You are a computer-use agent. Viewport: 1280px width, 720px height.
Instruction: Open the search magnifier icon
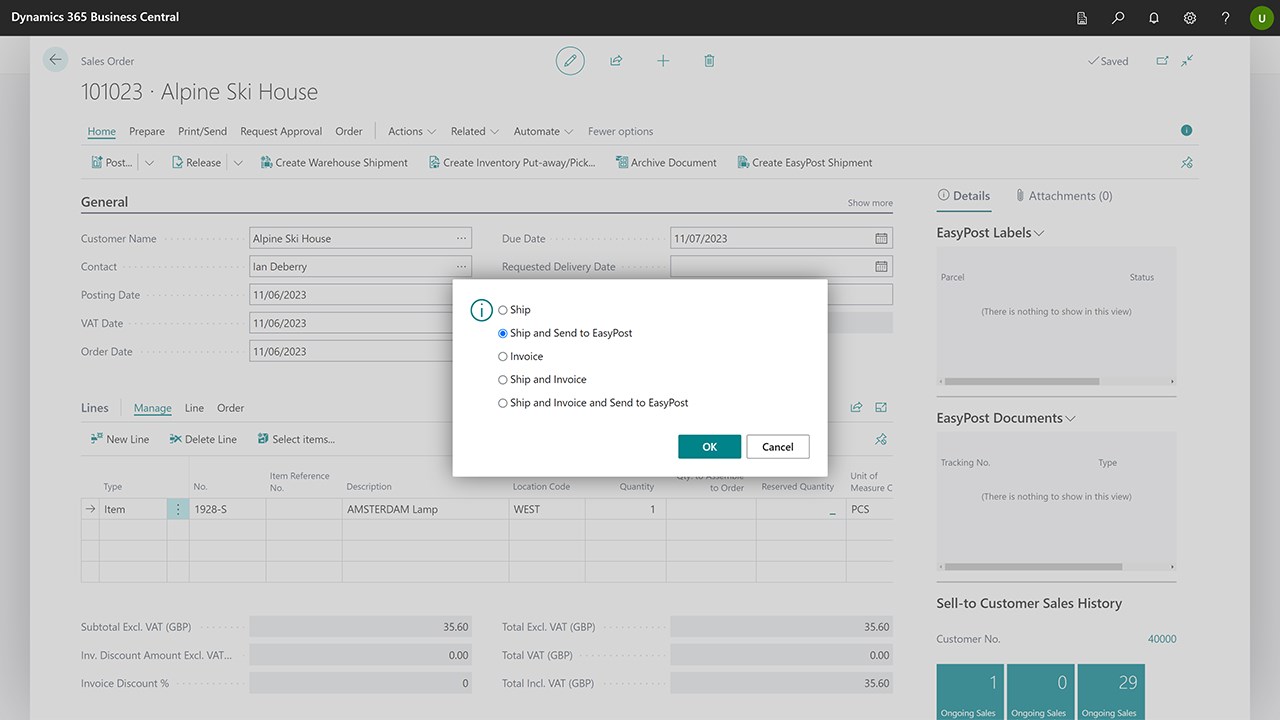pos(1118,18)
